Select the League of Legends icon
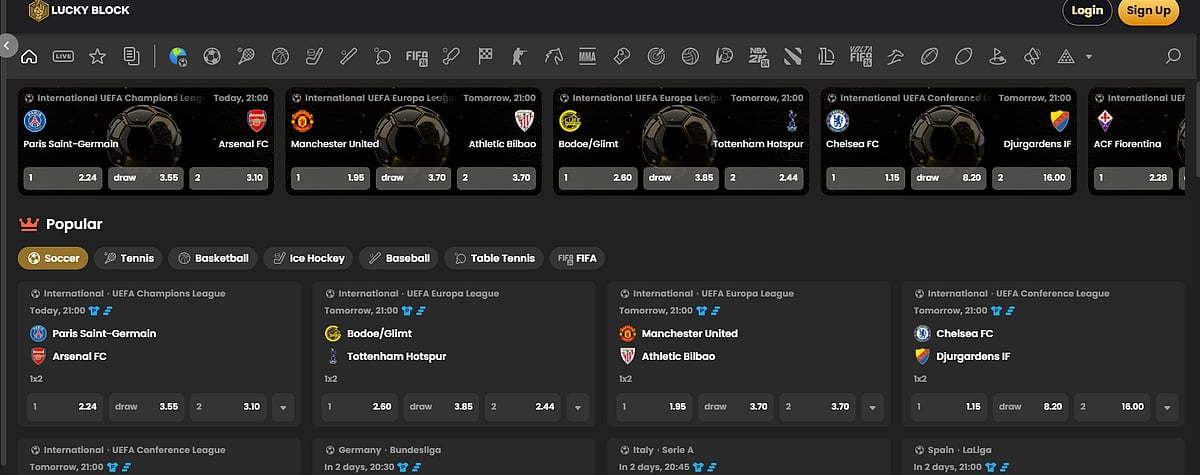The image size is (1200, 475). [x=826, y=57]
